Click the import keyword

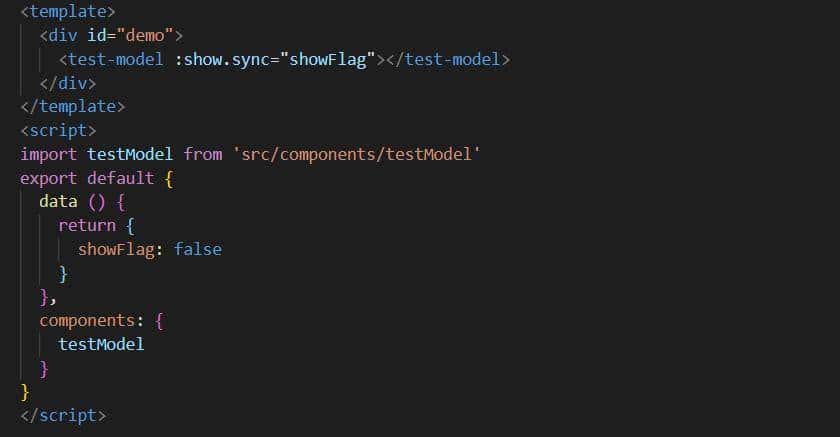pyautogui.click(x=48, y=154)
